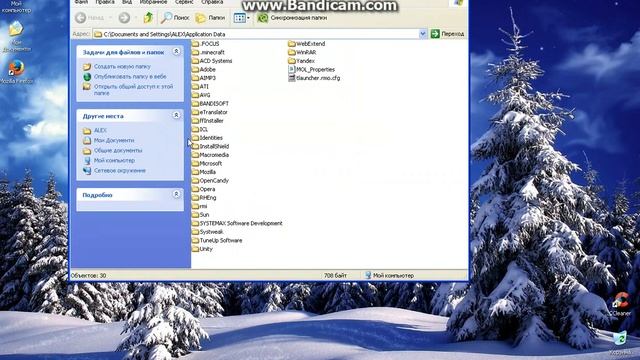
Task: Open the Search (Поиск) toolbar button
Action: tap(175, 18)
